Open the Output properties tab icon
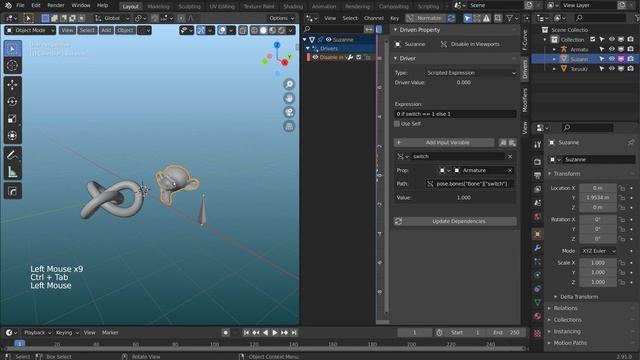The width and height of the screenshot is (640, 360). point(538,176)
